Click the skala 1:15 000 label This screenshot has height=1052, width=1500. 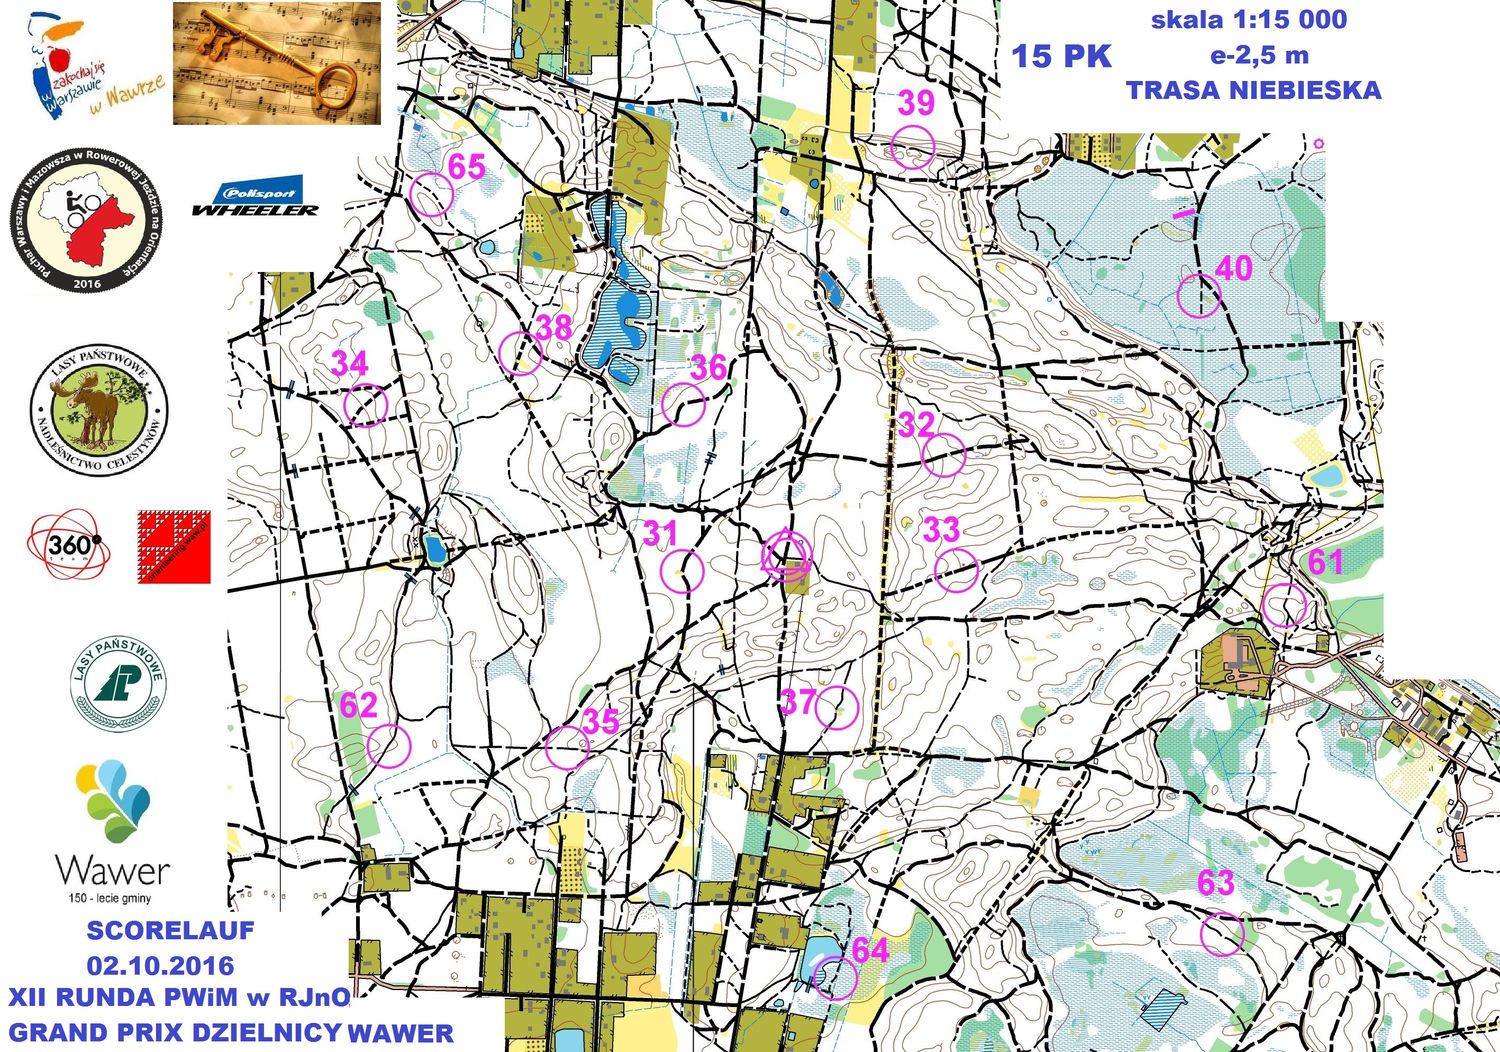pos(1248,20)
